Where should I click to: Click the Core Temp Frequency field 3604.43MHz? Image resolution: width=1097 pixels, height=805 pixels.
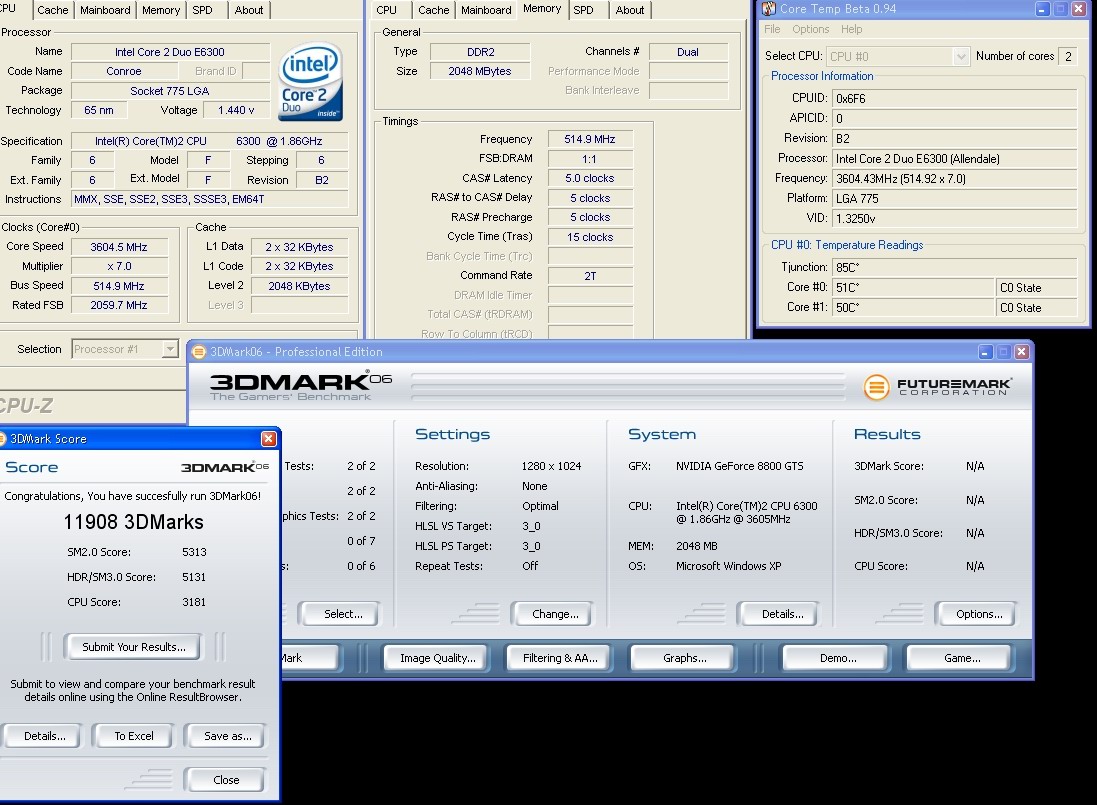954,178
